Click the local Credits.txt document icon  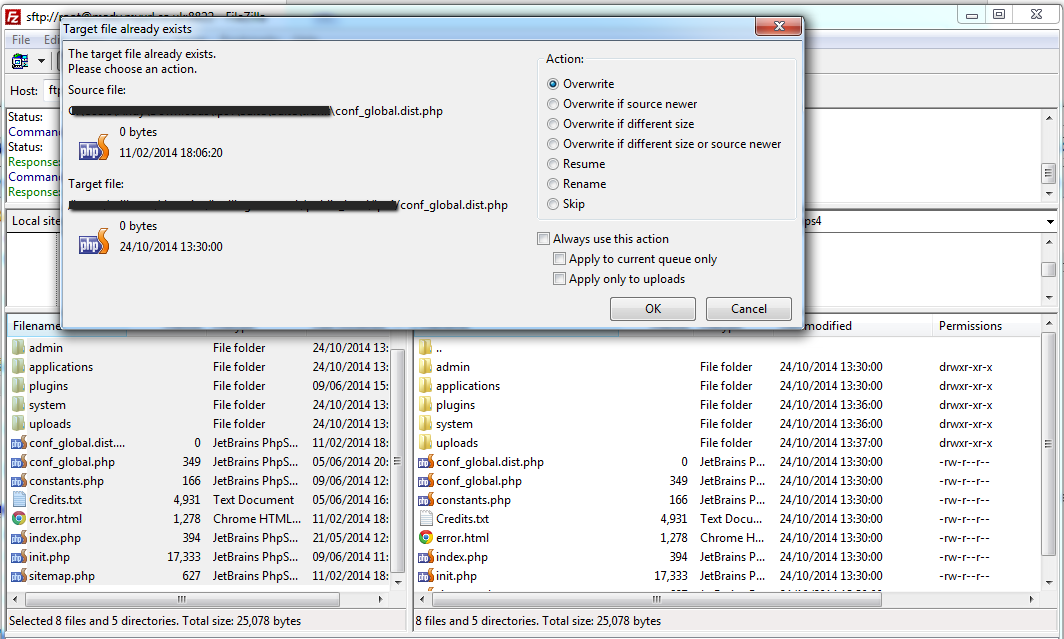[19, 500]
